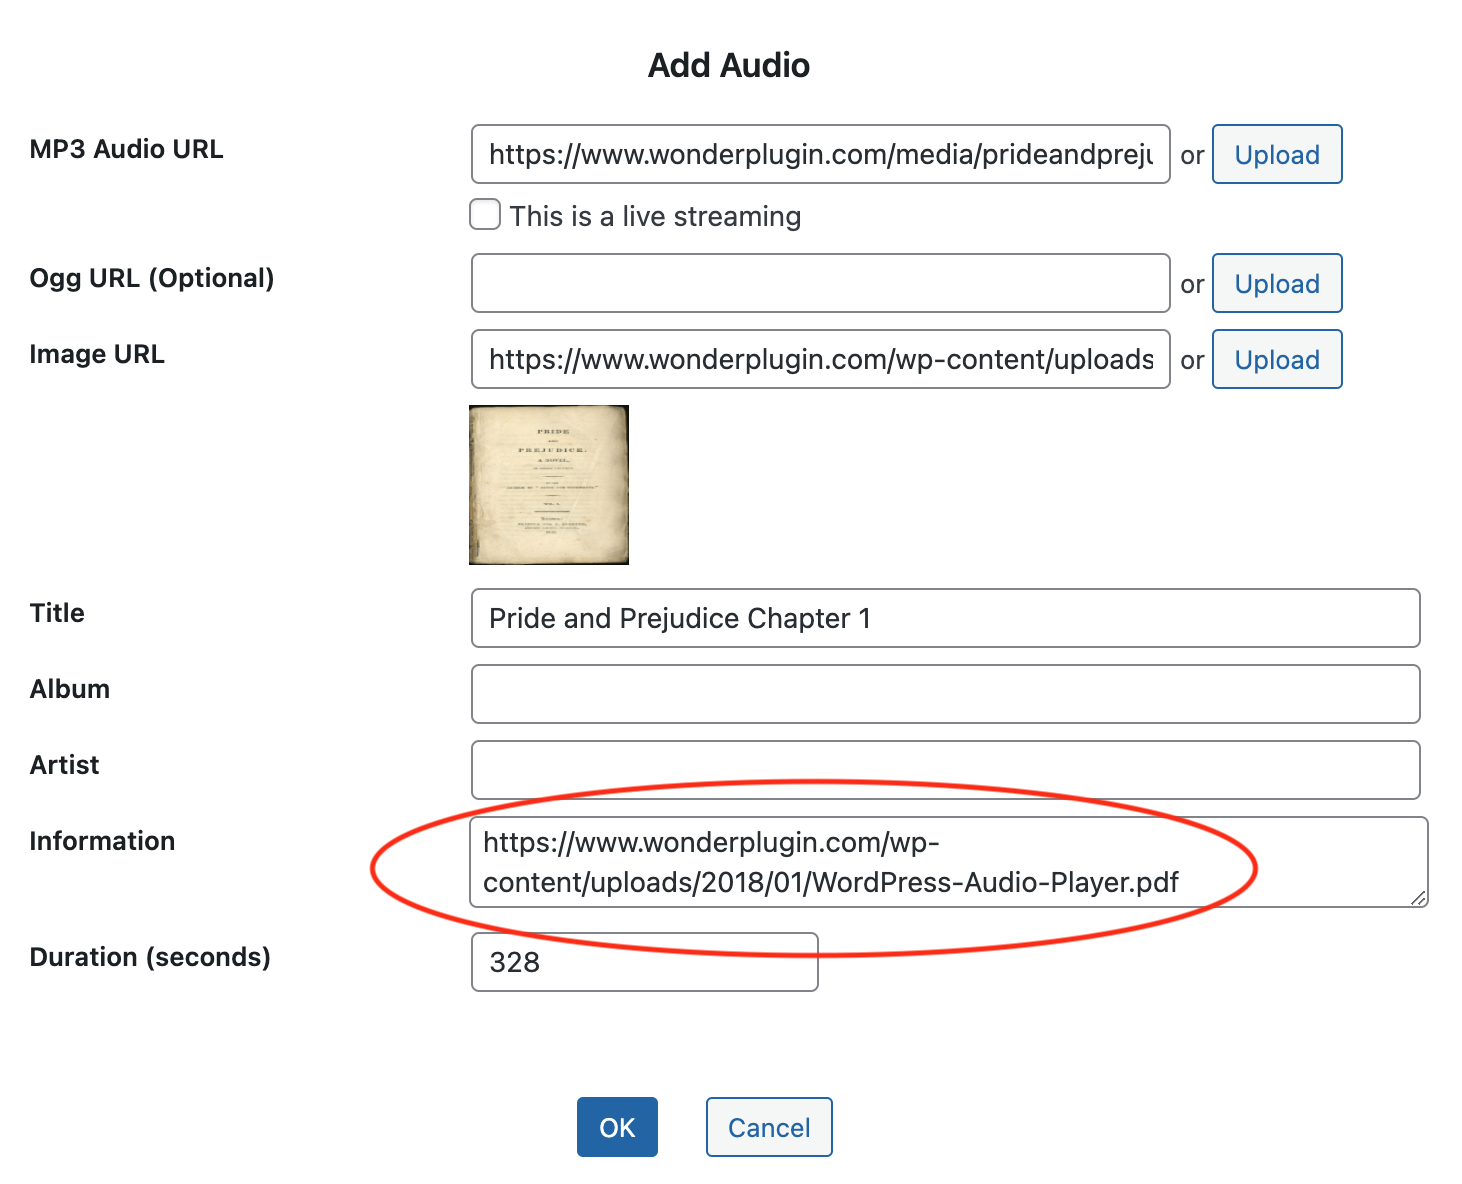
Task: Click the Pride and Prejudice cover thumbnail
Action: point(549,485)
